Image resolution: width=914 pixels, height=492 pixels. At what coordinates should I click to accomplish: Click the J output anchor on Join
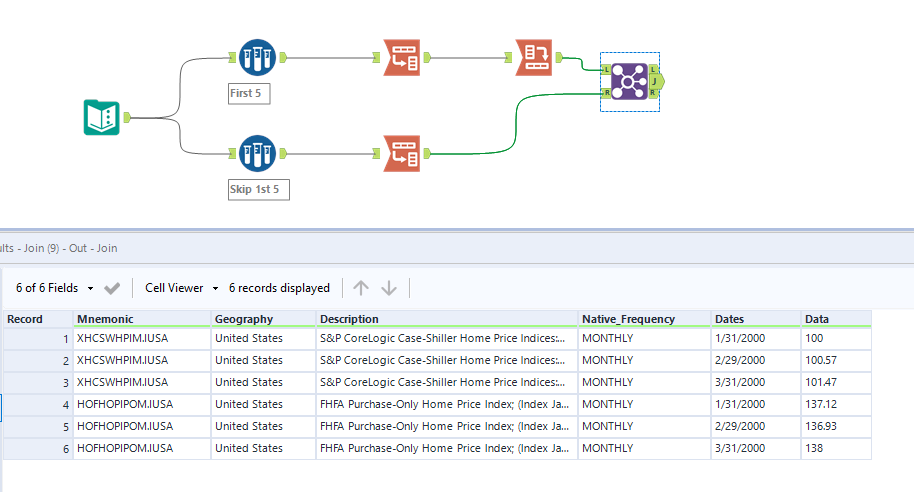pos(654,81)
